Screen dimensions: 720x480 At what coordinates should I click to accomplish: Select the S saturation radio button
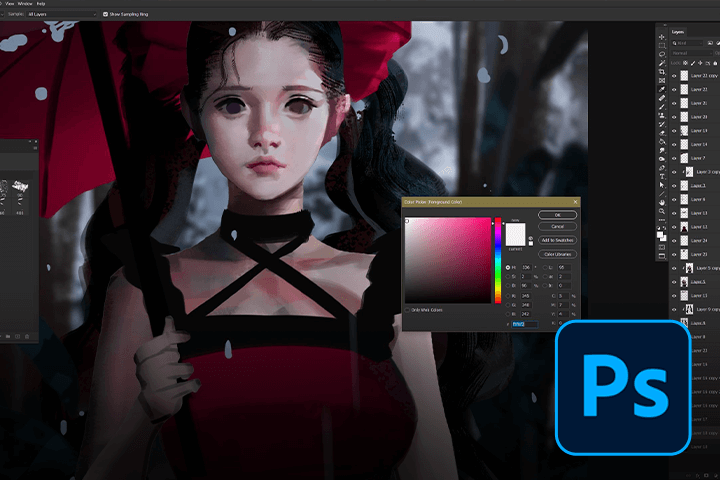click(x=508, y=277)
